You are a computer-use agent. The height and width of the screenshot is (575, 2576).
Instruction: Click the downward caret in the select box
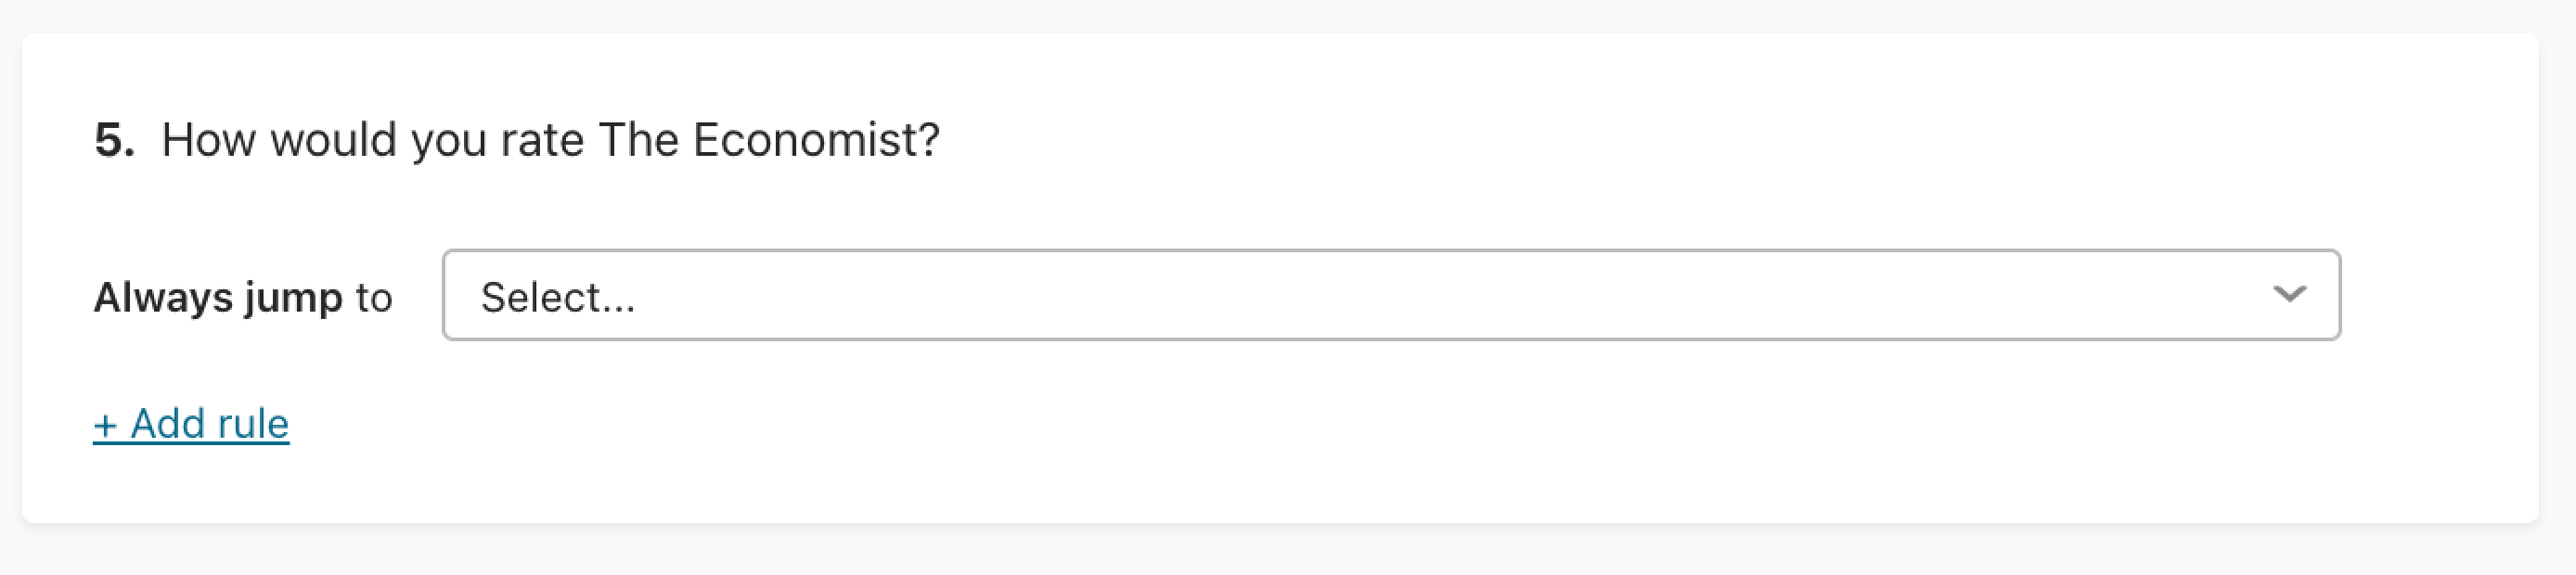2289,294
